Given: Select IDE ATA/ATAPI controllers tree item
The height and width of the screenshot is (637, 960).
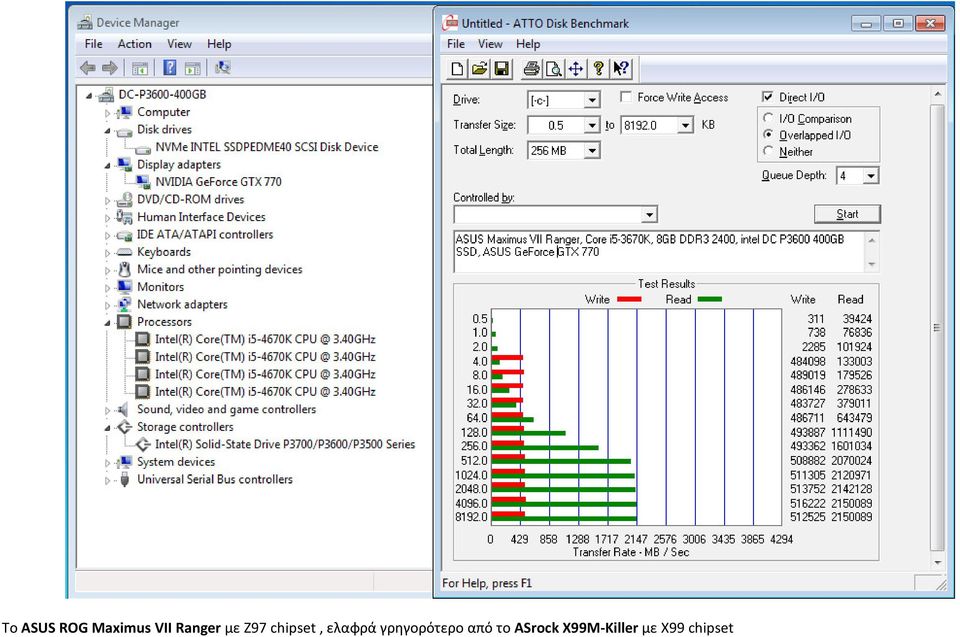Looking at the screenshot, I should pyautogui.click(x=205, y=235).
